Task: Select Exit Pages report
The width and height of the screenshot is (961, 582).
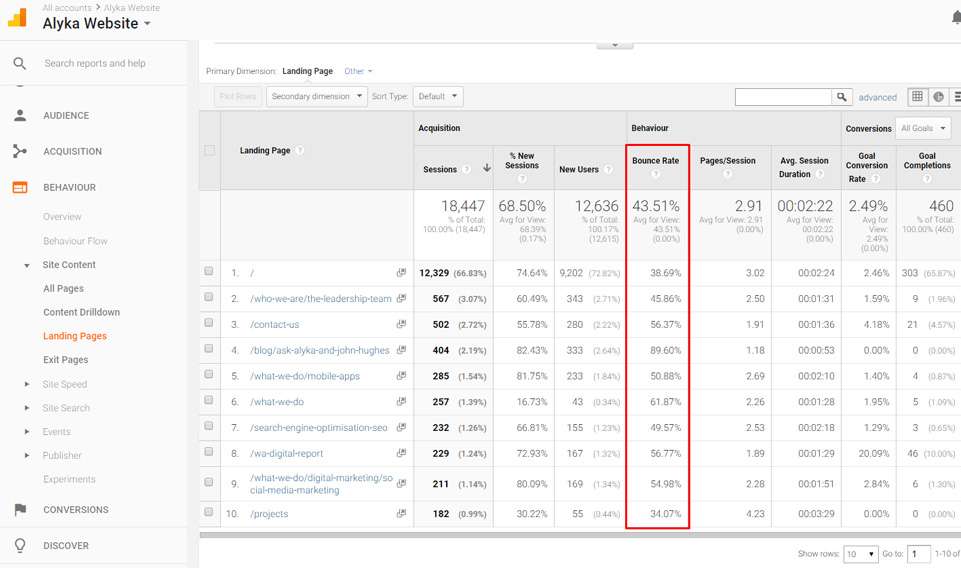Action: point(66,360)
